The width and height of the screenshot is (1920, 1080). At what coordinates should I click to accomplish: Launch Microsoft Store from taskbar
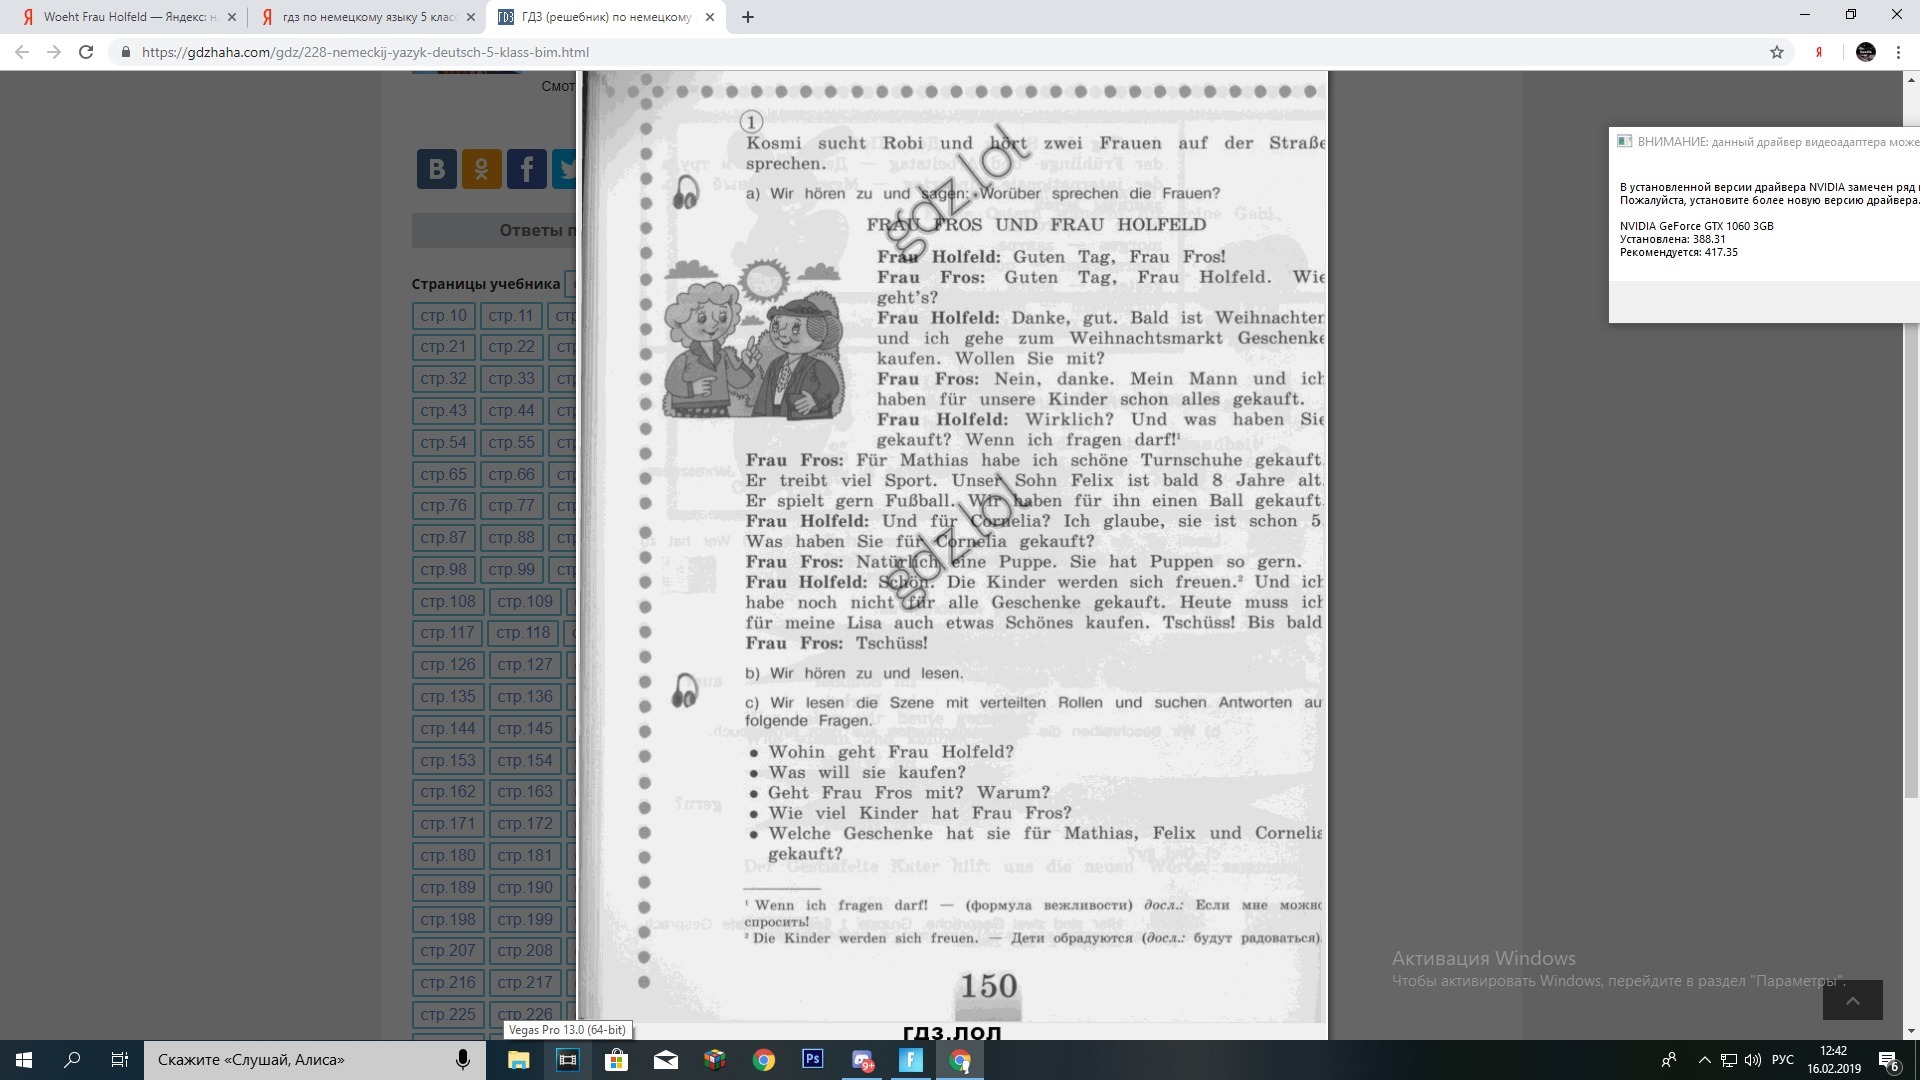click(x=616, y=1059)
